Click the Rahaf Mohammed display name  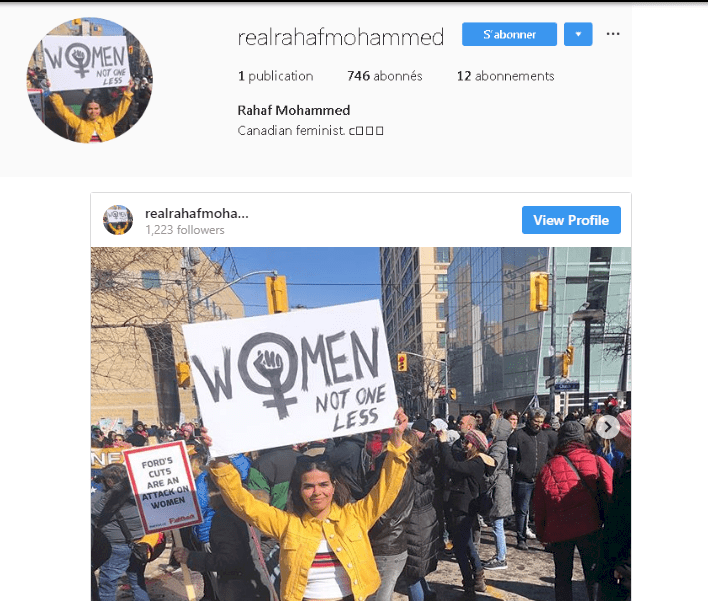294,110
